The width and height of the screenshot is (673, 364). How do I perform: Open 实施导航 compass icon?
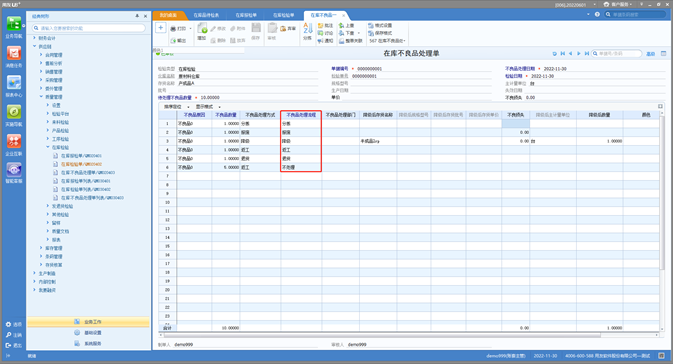coord(14,112)
